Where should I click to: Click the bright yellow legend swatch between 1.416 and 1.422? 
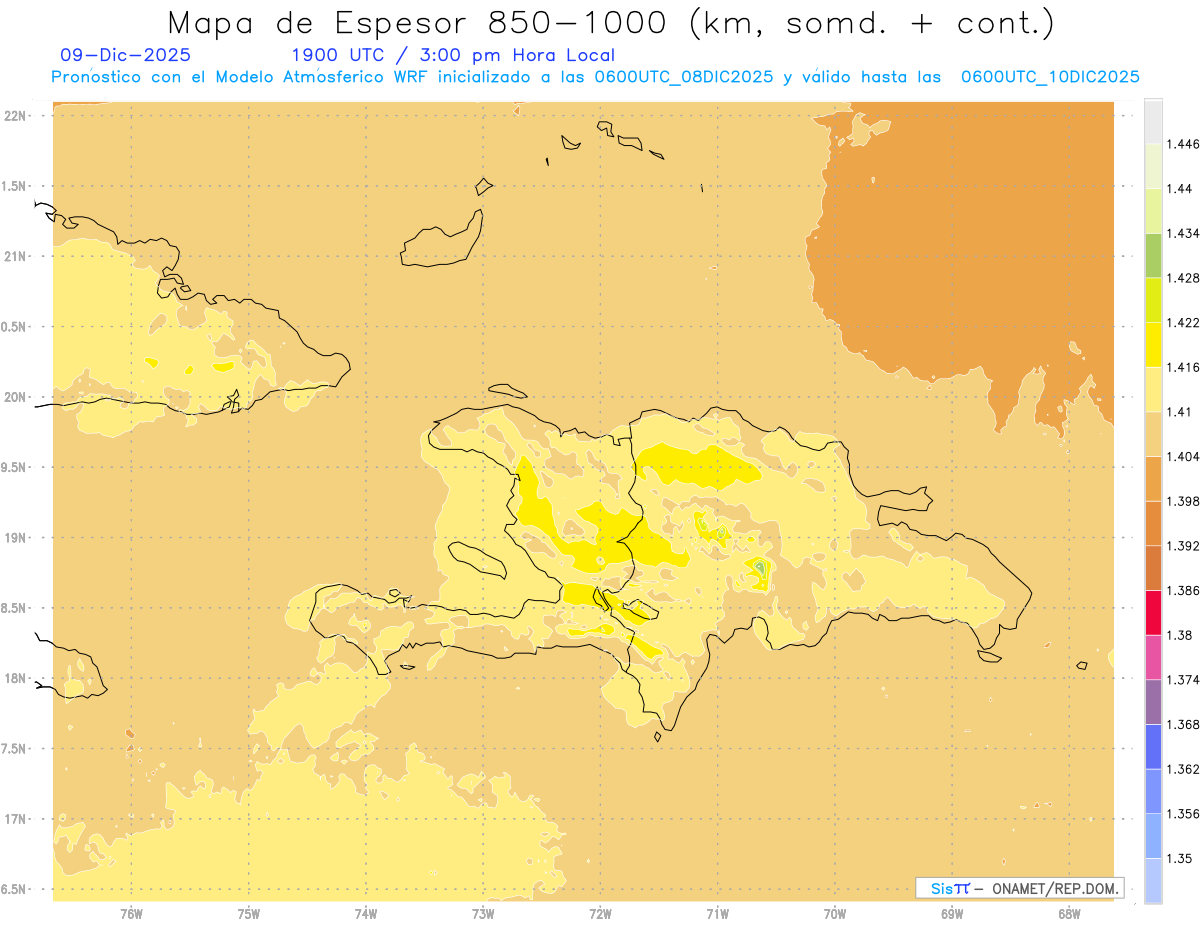coord(1153,344)
